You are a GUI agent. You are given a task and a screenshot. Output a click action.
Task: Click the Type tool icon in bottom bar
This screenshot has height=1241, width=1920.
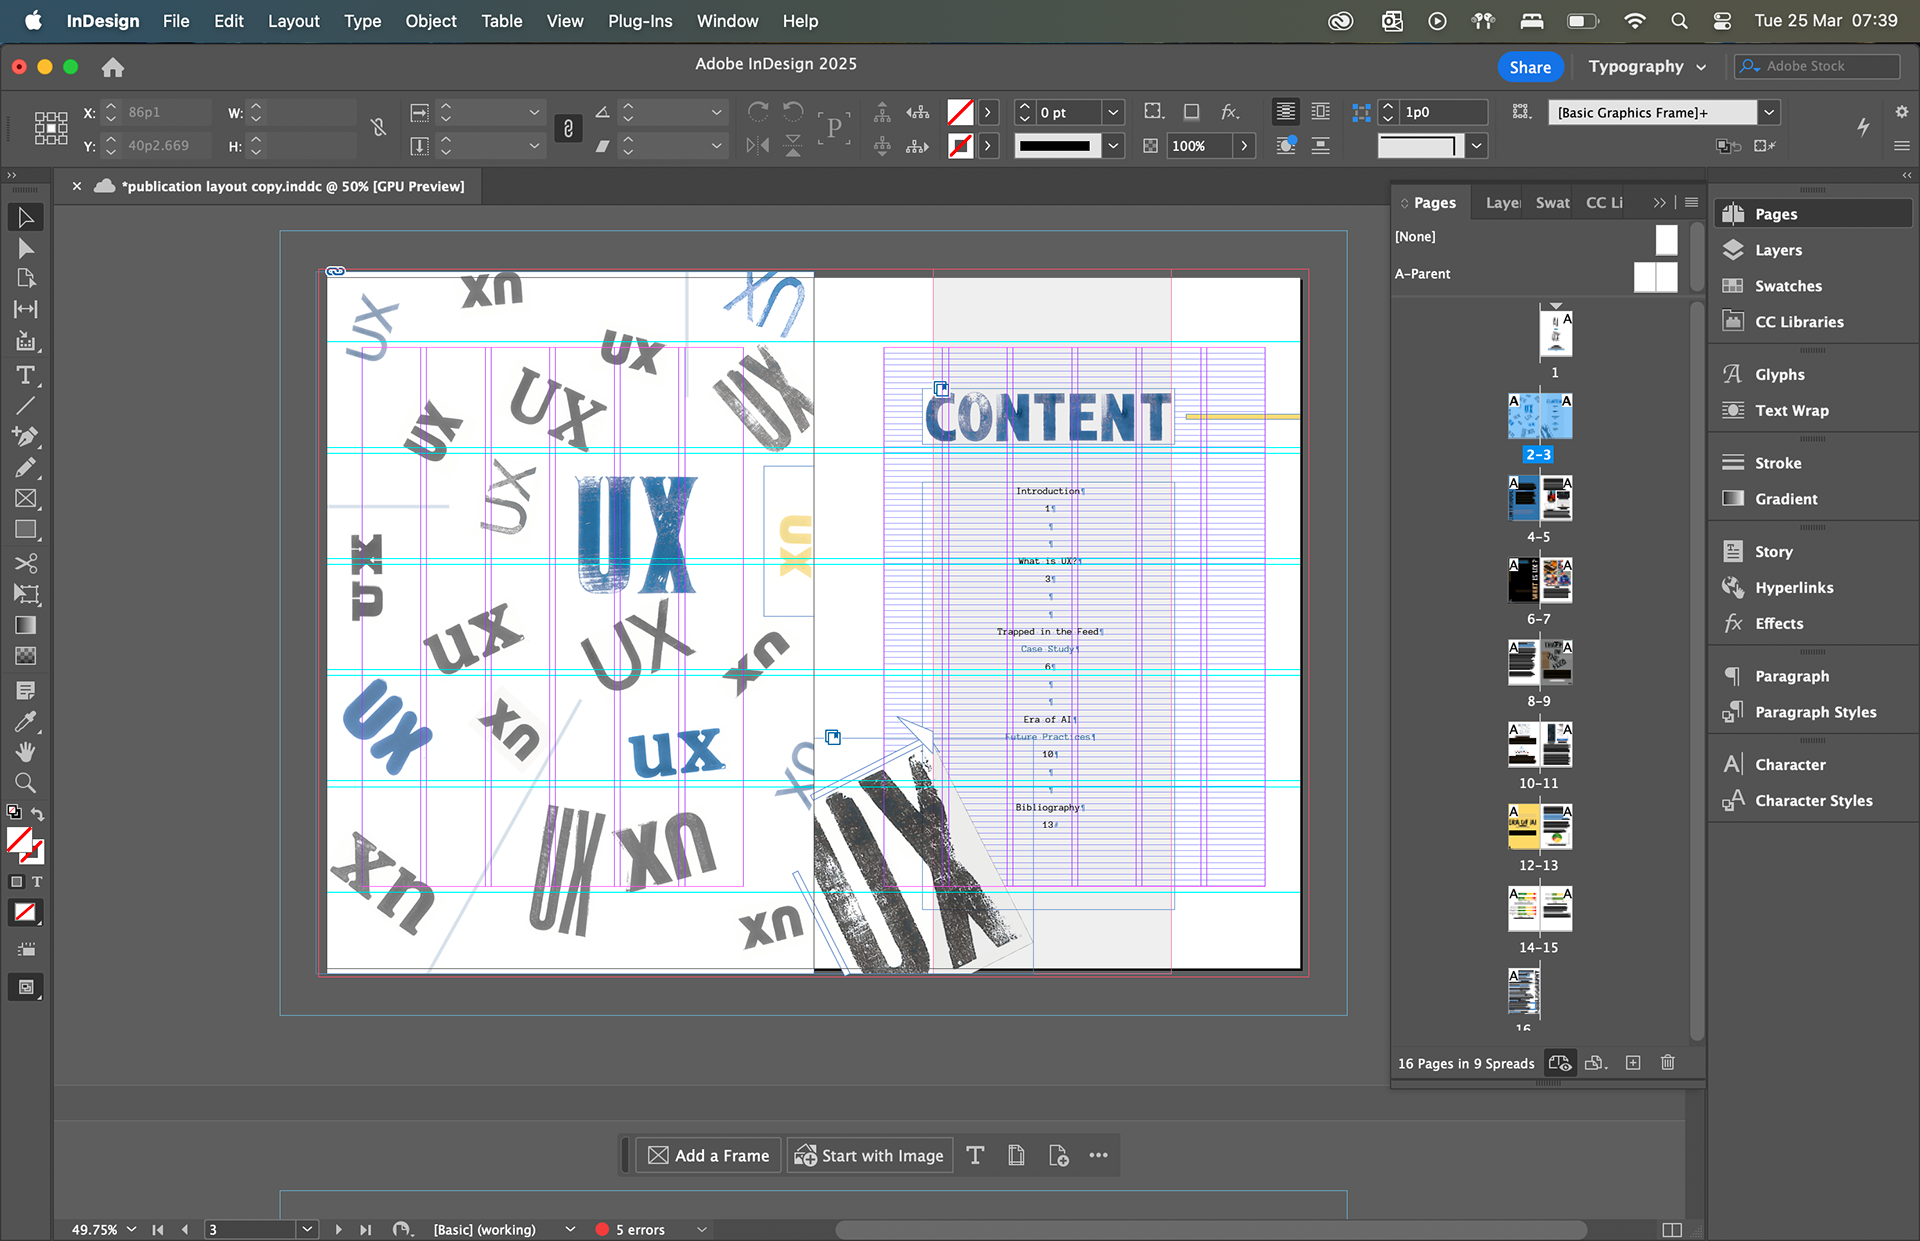pyautogui.click(x=976, y=1156)
